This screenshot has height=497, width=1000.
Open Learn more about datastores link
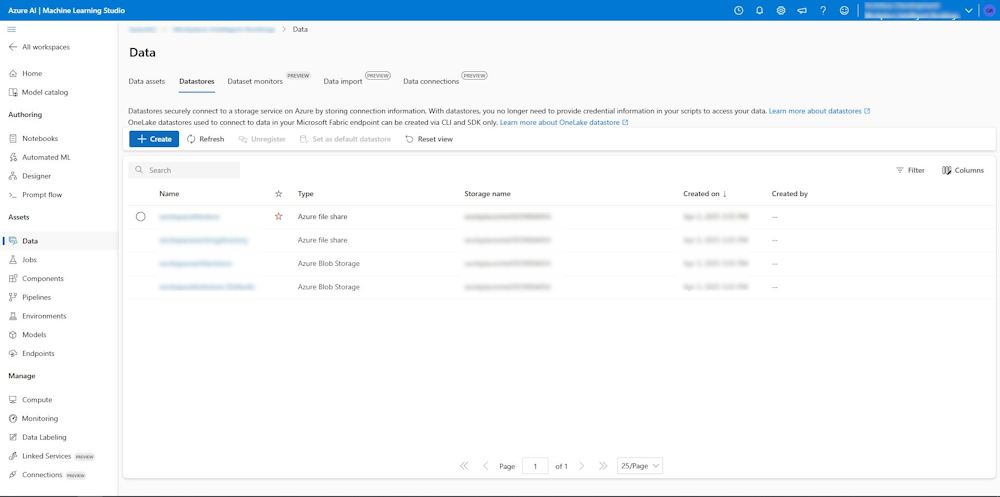tap(820, 111)
